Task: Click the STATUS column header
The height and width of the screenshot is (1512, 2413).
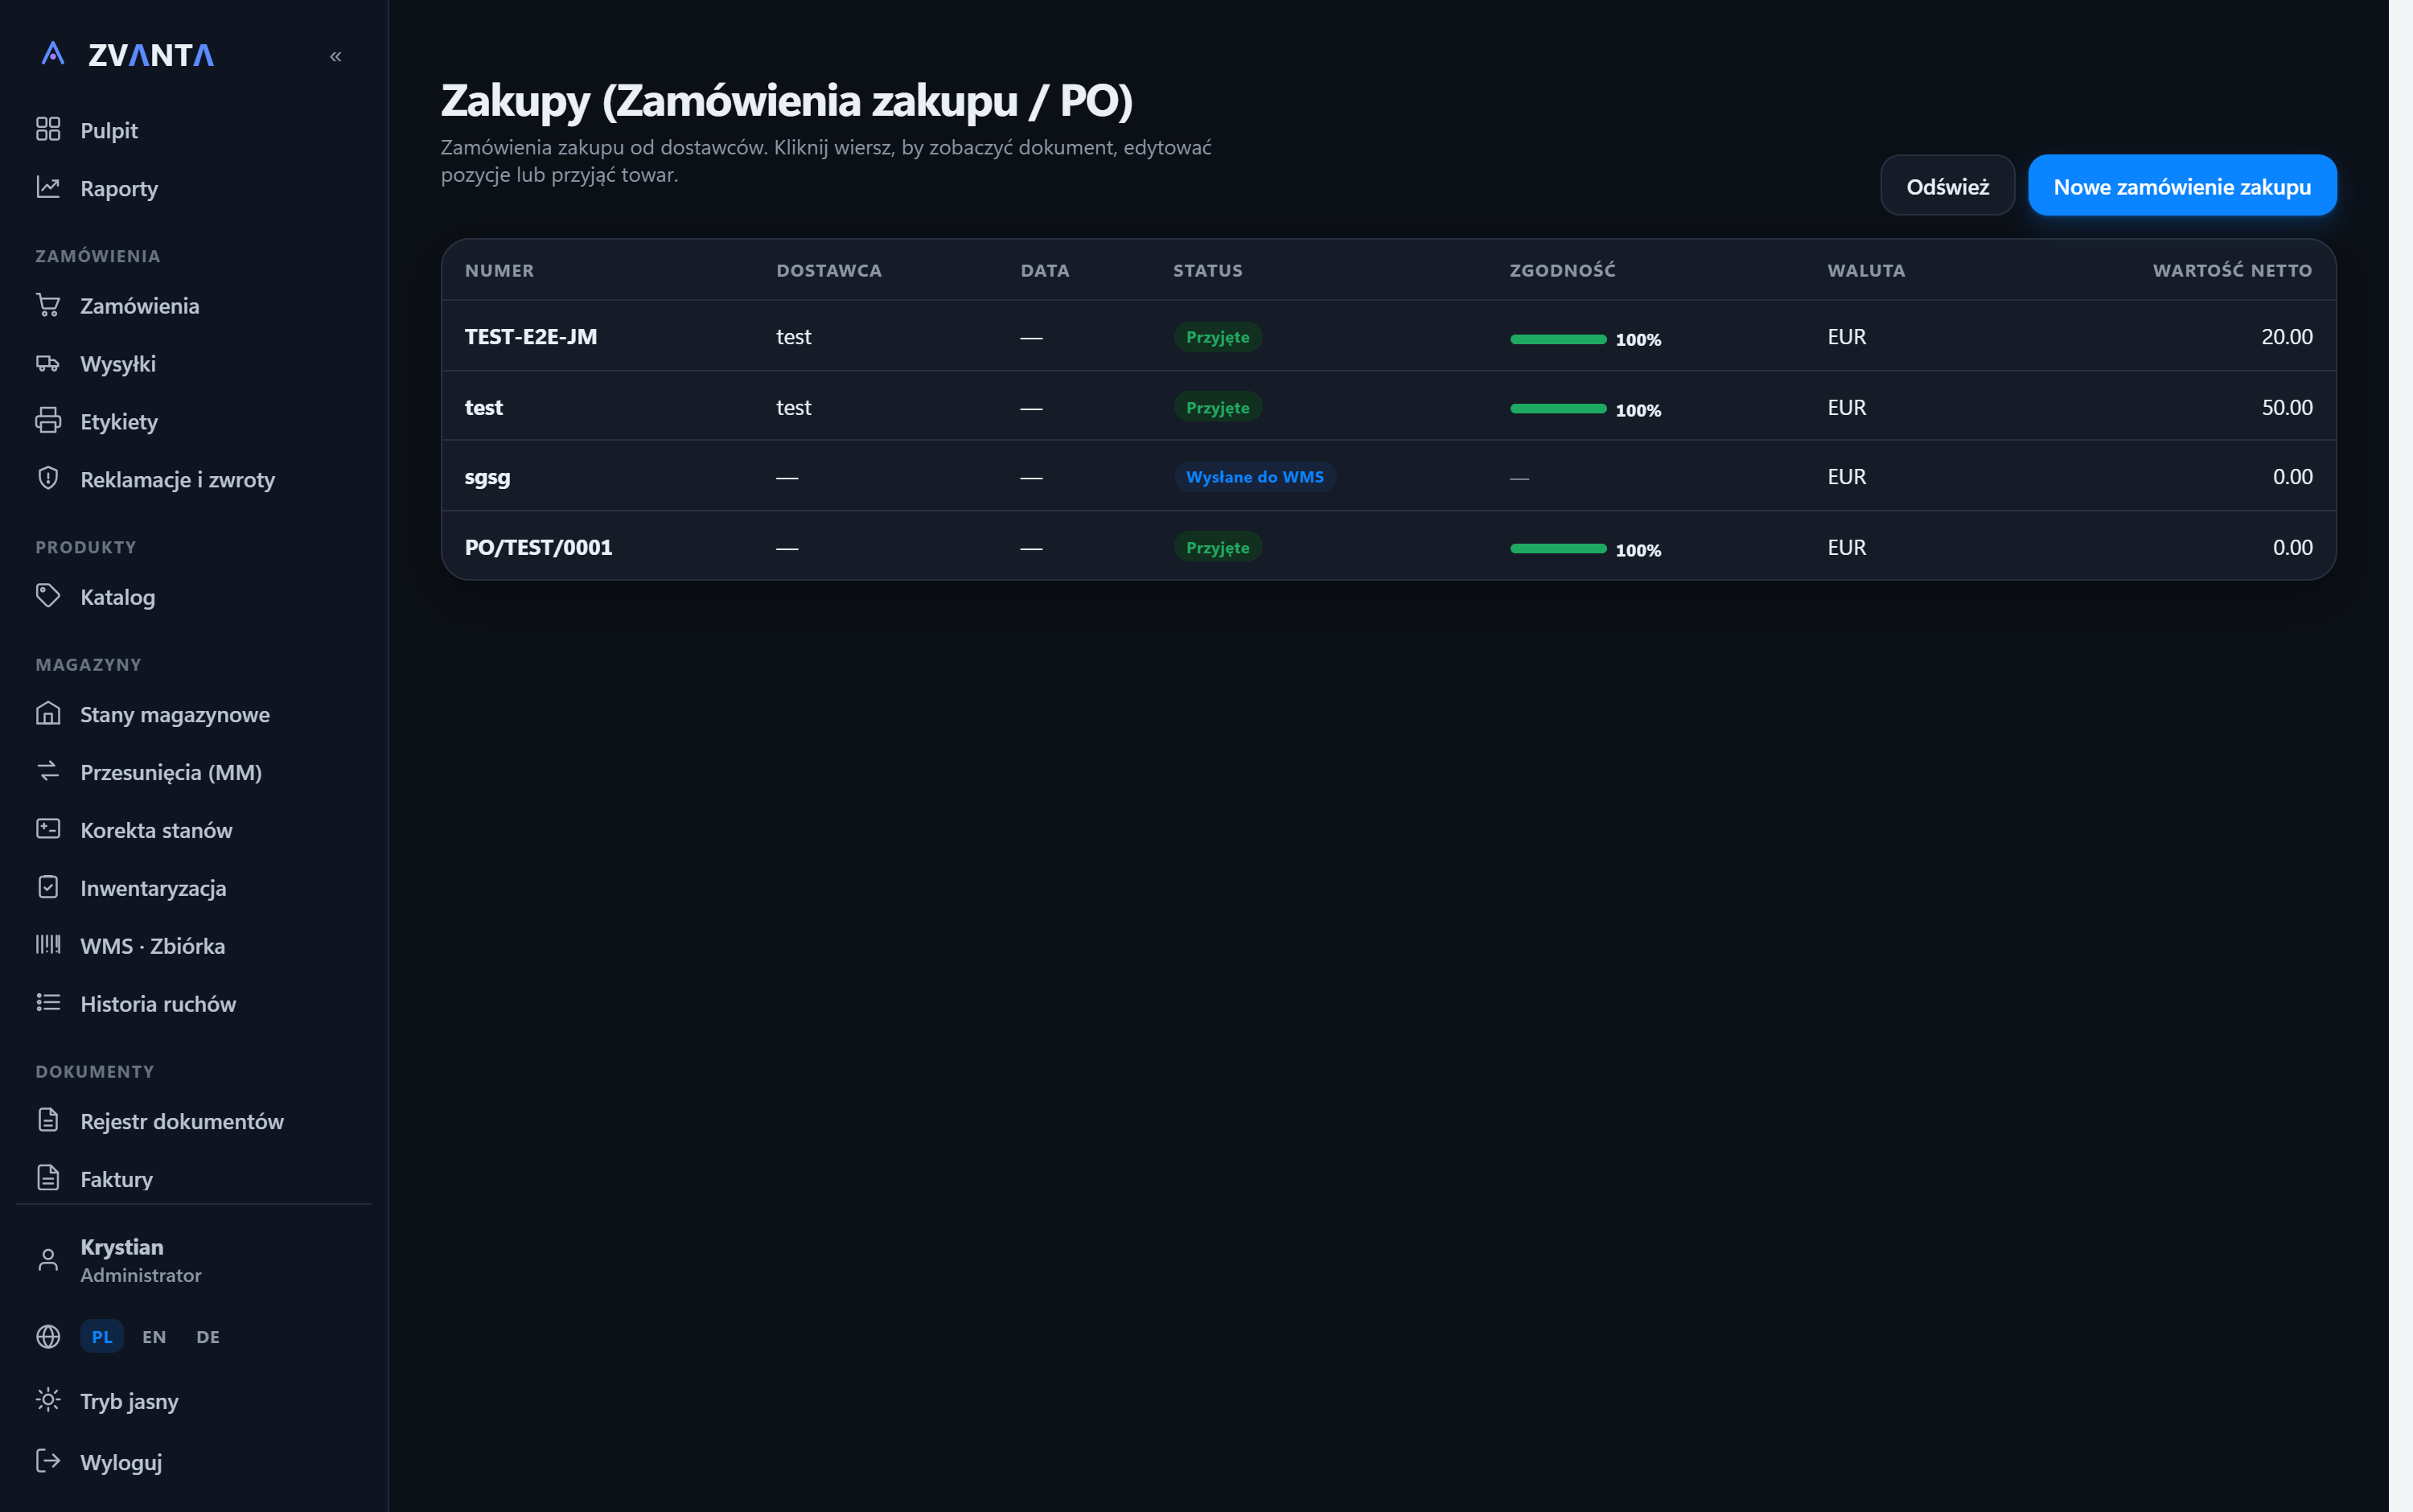Action: (1207, 270)
